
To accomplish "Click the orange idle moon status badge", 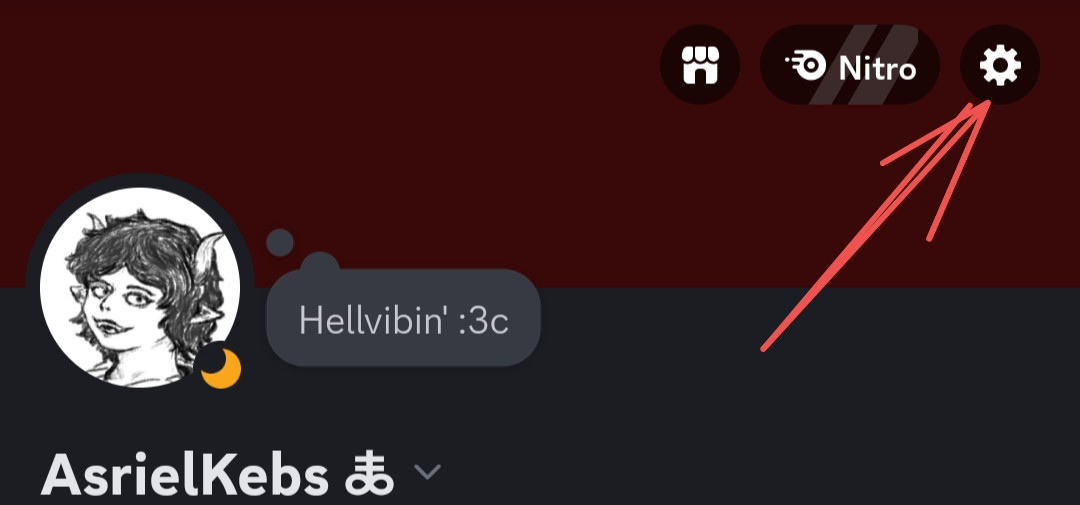I will (x=221, y=369).
